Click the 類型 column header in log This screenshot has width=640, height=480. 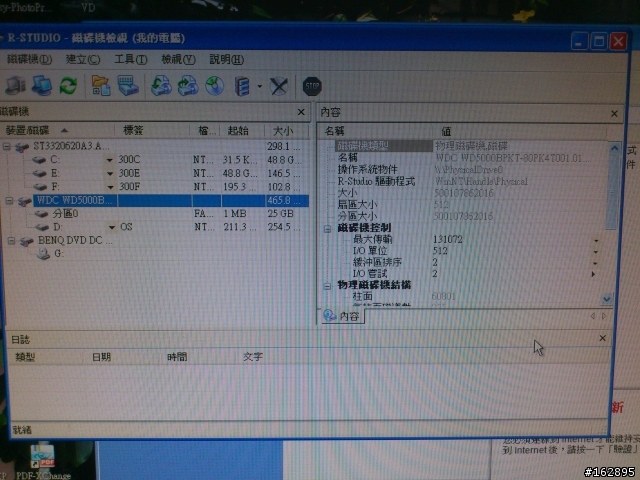pos(49,357)
